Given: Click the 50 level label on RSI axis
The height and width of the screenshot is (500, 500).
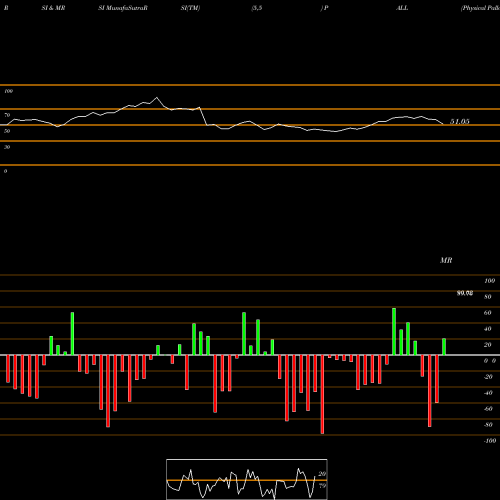Looking at the screenshot, I should pos(7,131).
